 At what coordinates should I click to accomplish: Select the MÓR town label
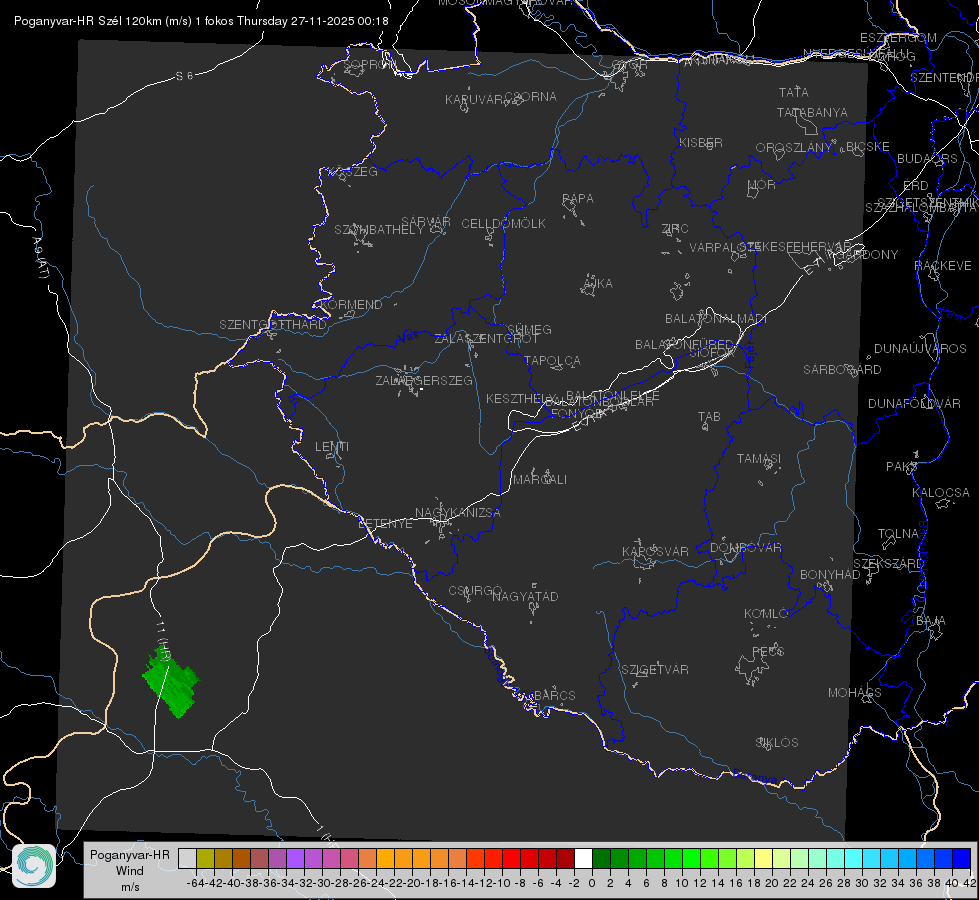(x=762, y=185)
